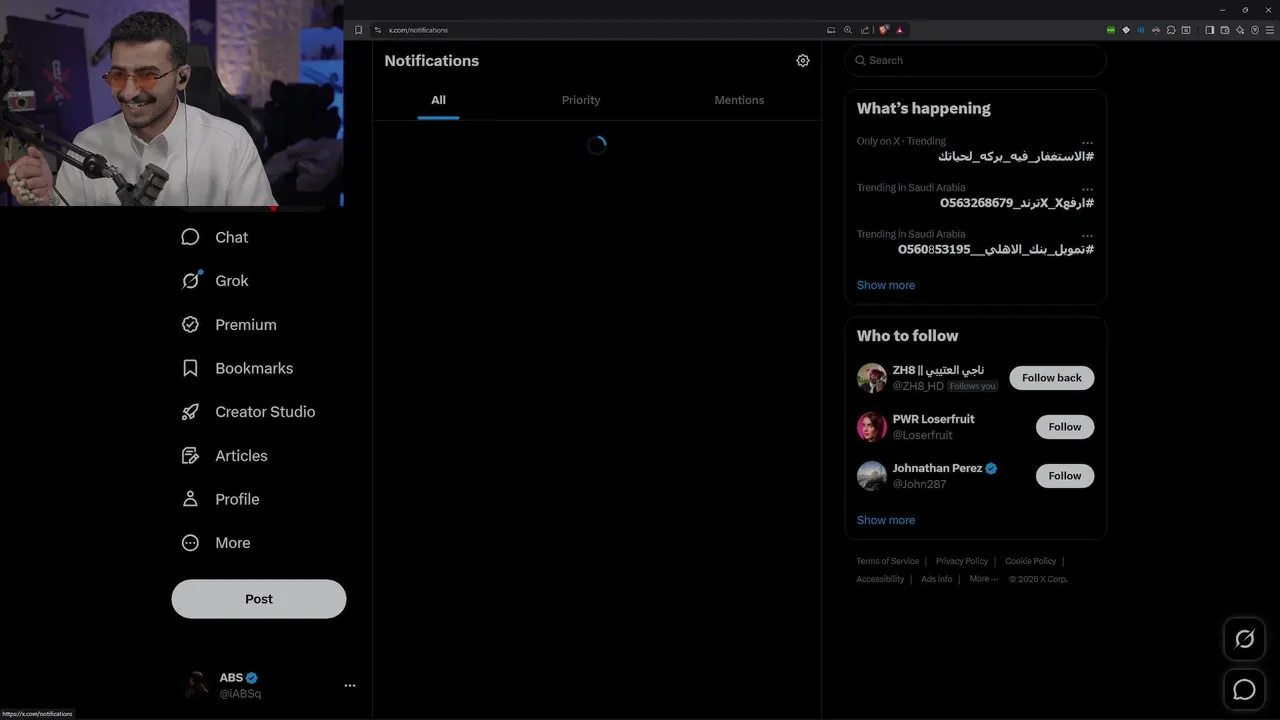The image size is (1280, 720).
Task: Click Brave bookmark icon in address bar
Action: [x=358, y=30]
